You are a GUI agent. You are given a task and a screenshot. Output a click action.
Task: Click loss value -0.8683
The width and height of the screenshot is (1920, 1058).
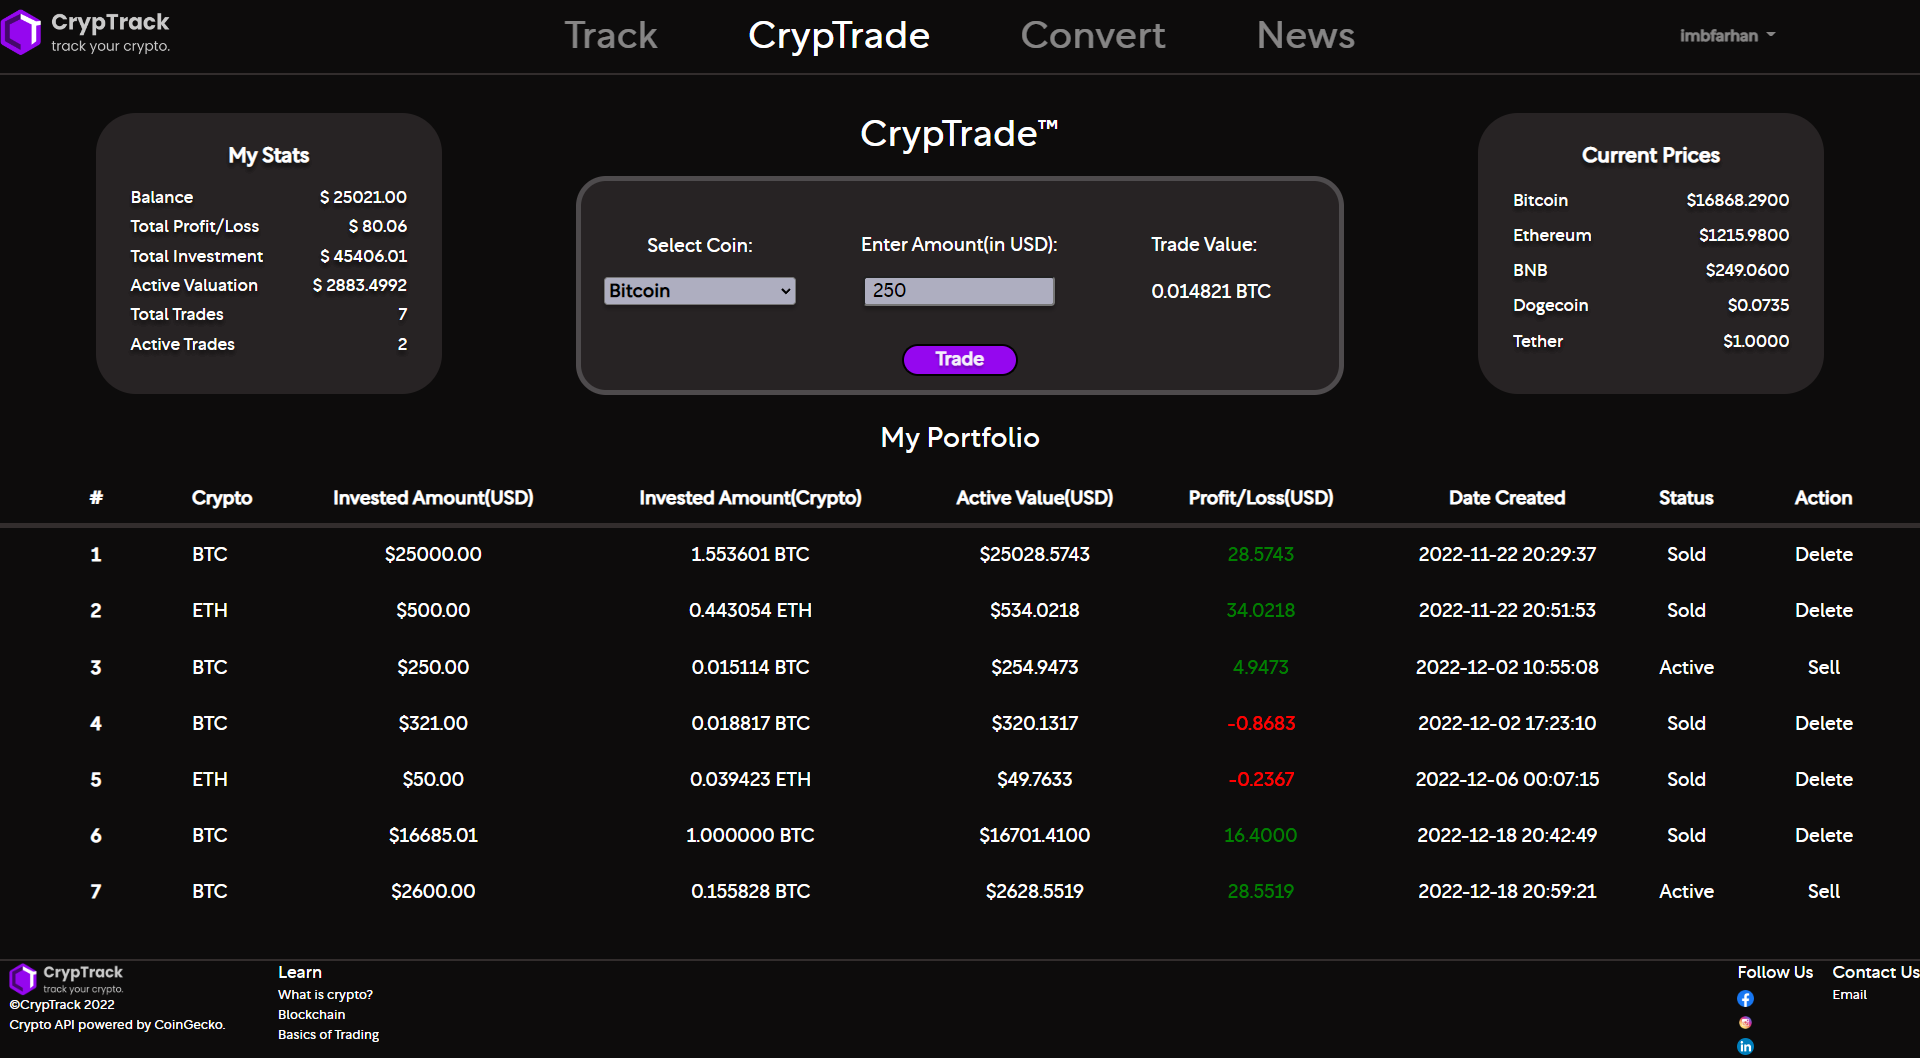(x=1260, y=723)
